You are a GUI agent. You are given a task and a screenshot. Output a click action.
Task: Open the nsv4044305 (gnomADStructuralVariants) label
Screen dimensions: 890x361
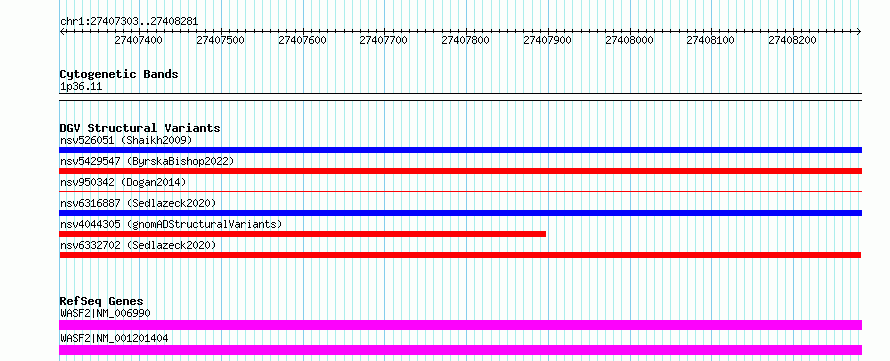pos(171,224)
